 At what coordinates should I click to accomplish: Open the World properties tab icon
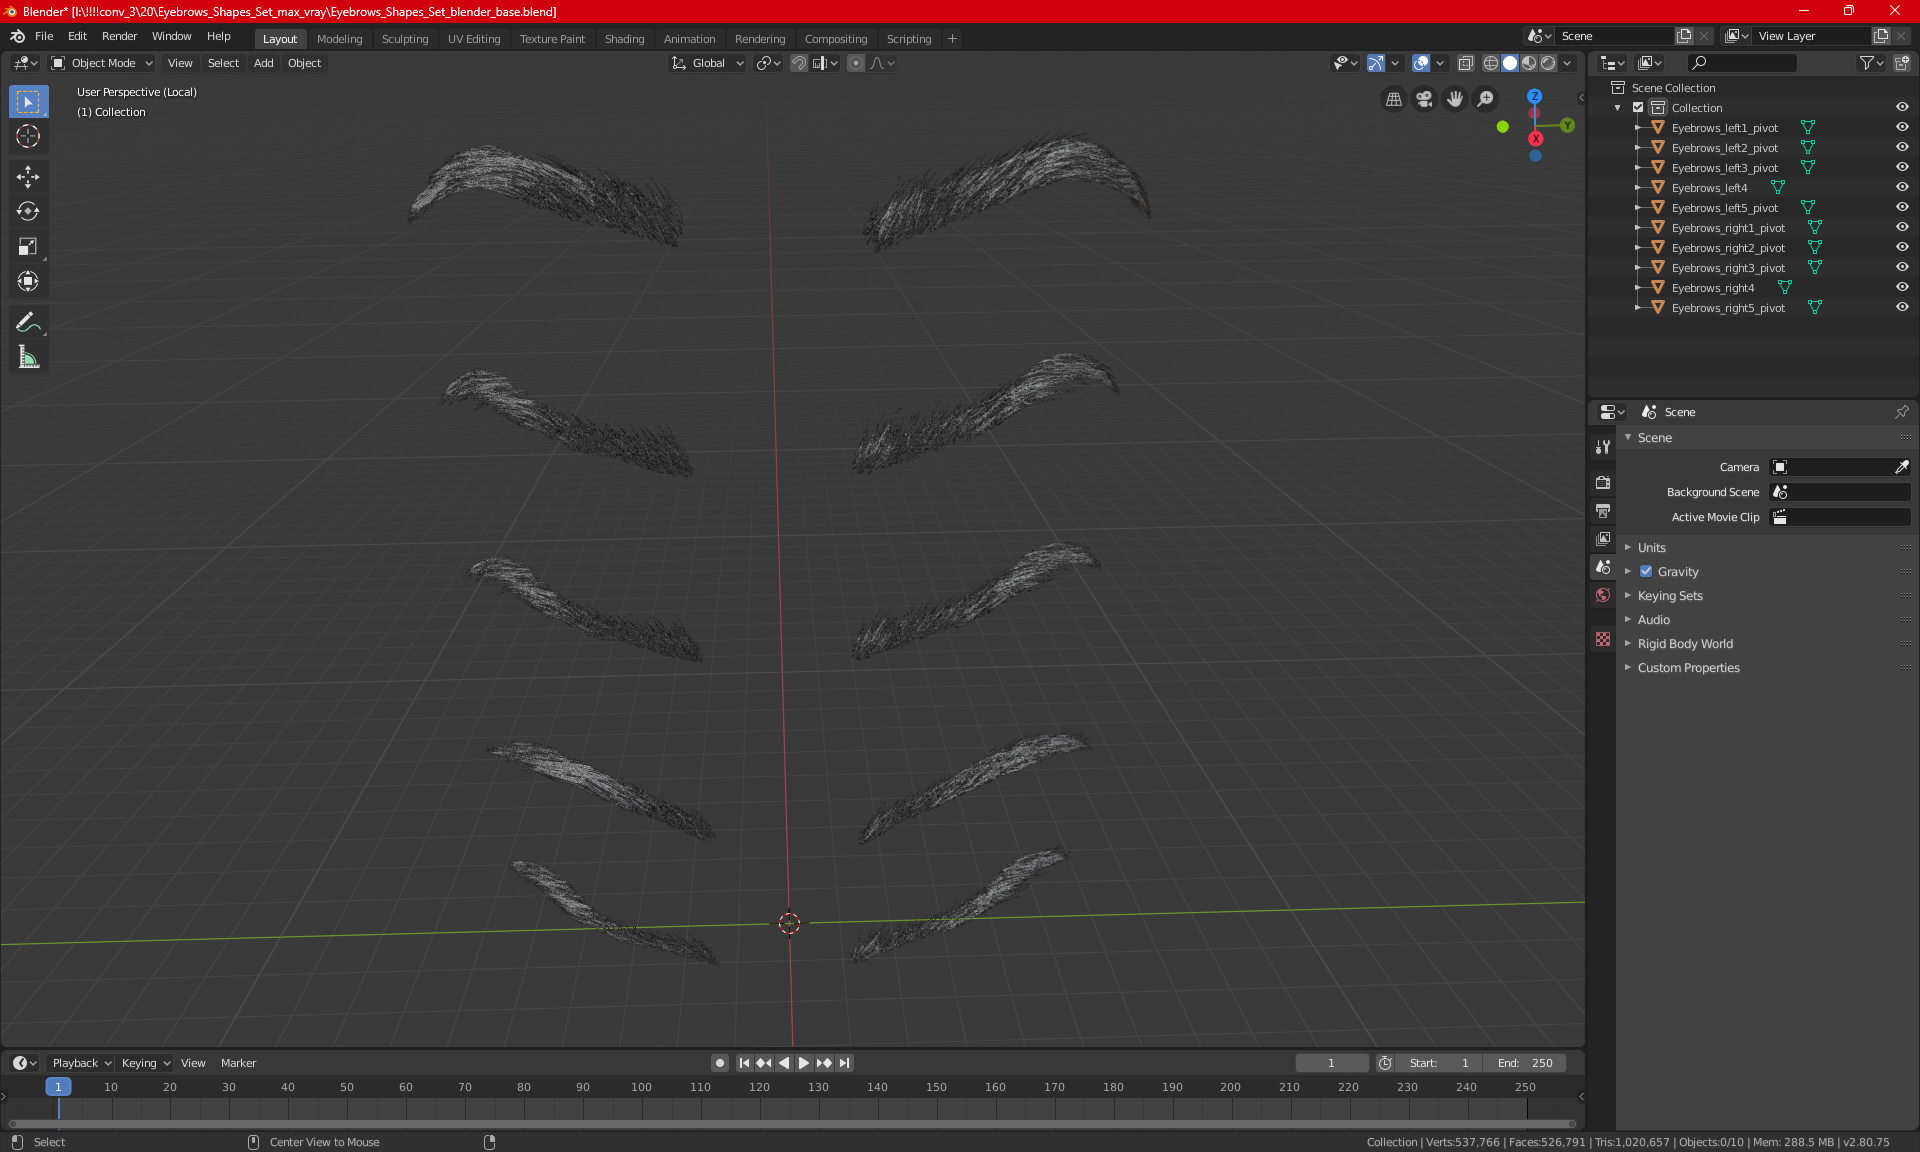click(1603, 595)
